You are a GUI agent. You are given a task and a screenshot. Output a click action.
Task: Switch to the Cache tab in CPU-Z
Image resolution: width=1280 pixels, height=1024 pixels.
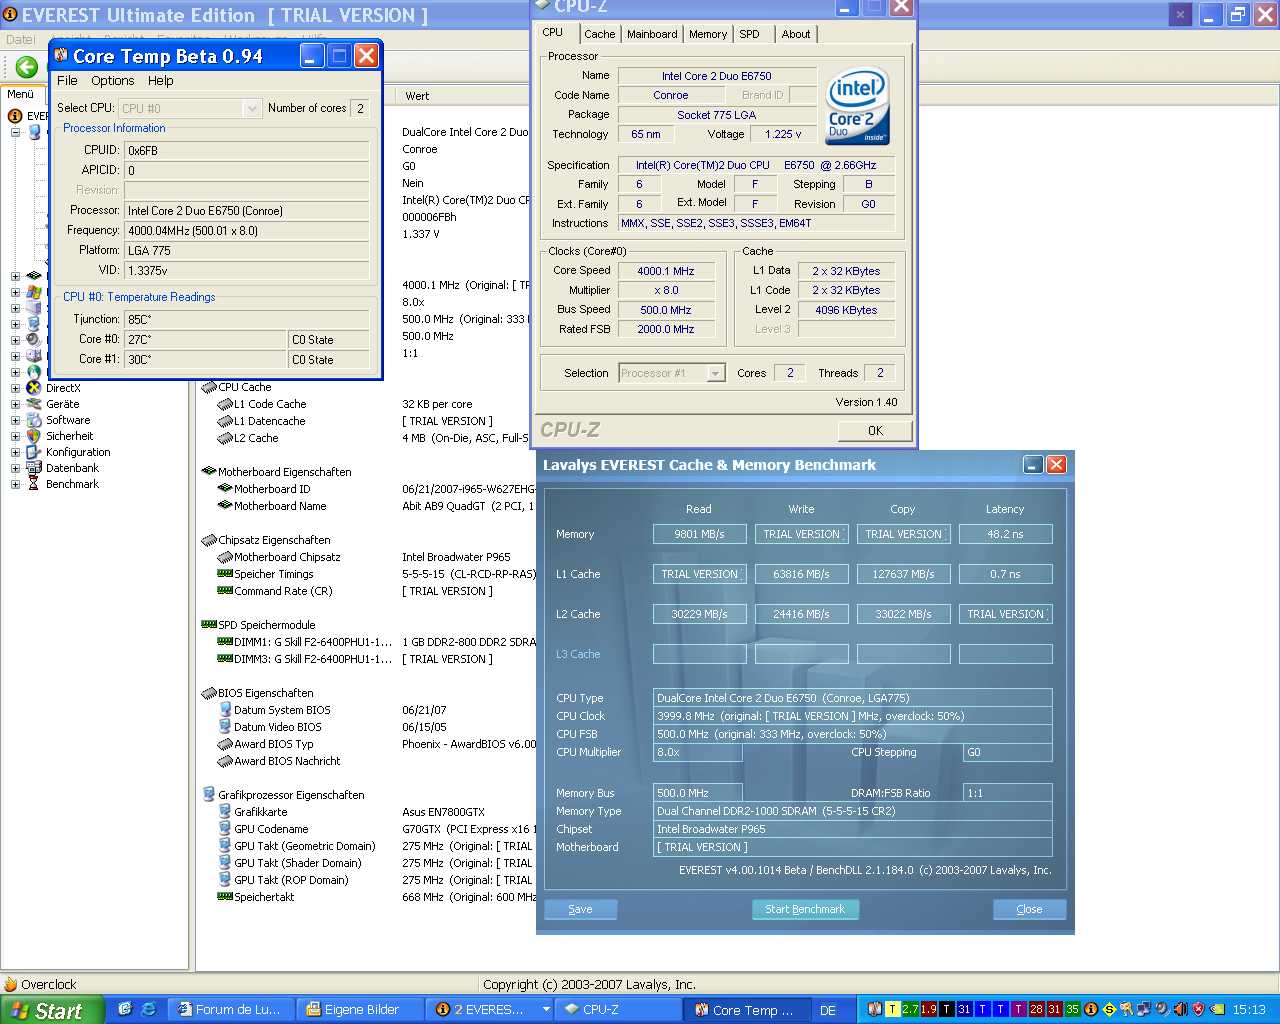pos(600,34)
